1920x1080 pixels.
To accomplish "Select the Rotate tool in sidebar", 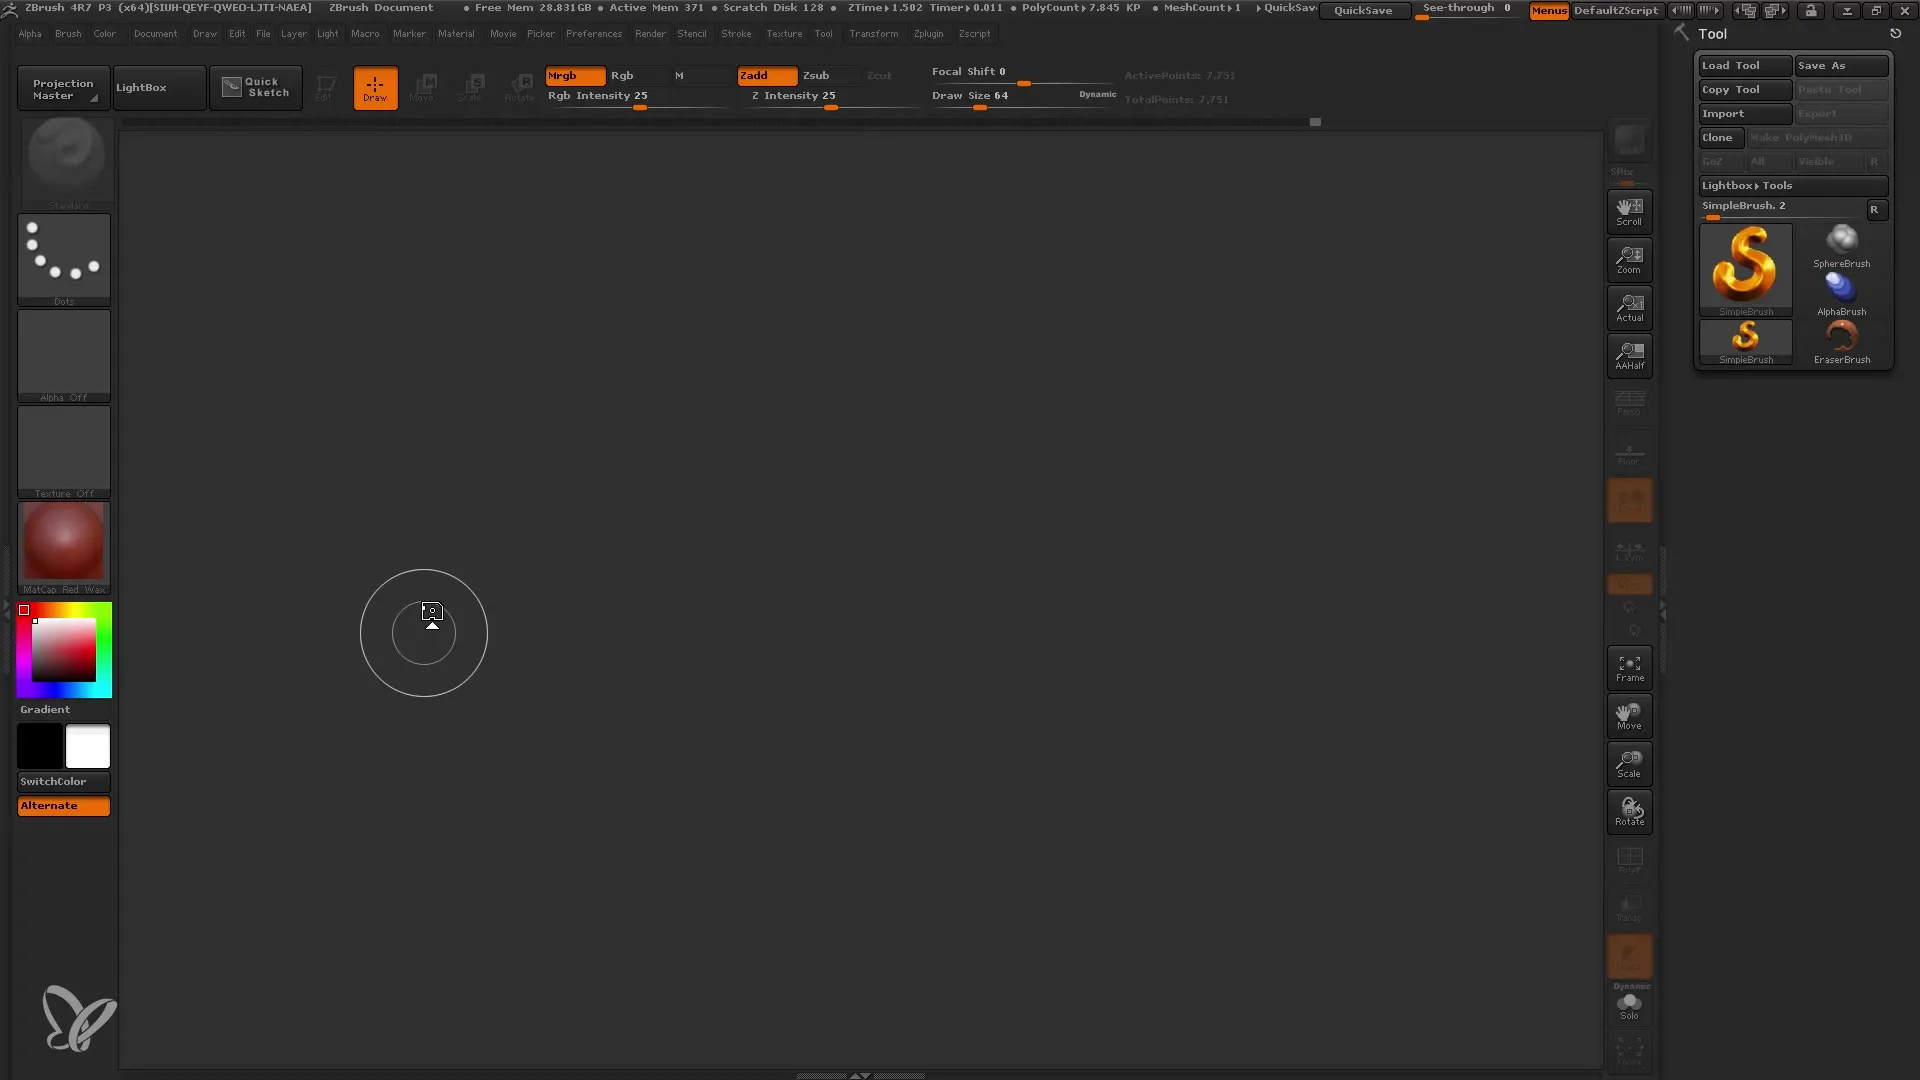I will point(1629,812).
